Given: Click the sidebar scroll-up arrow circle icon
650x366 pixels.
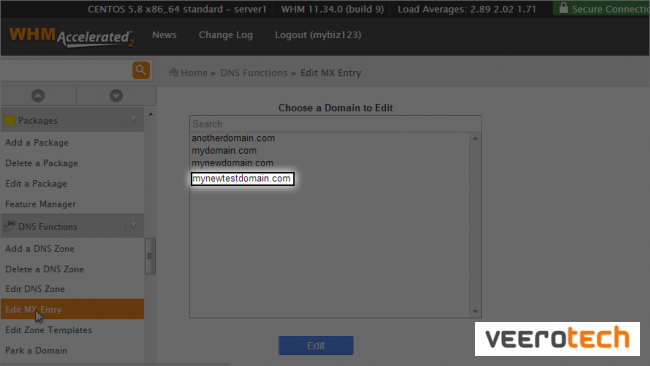Looking at the screenshot, I should pos(38,96).
